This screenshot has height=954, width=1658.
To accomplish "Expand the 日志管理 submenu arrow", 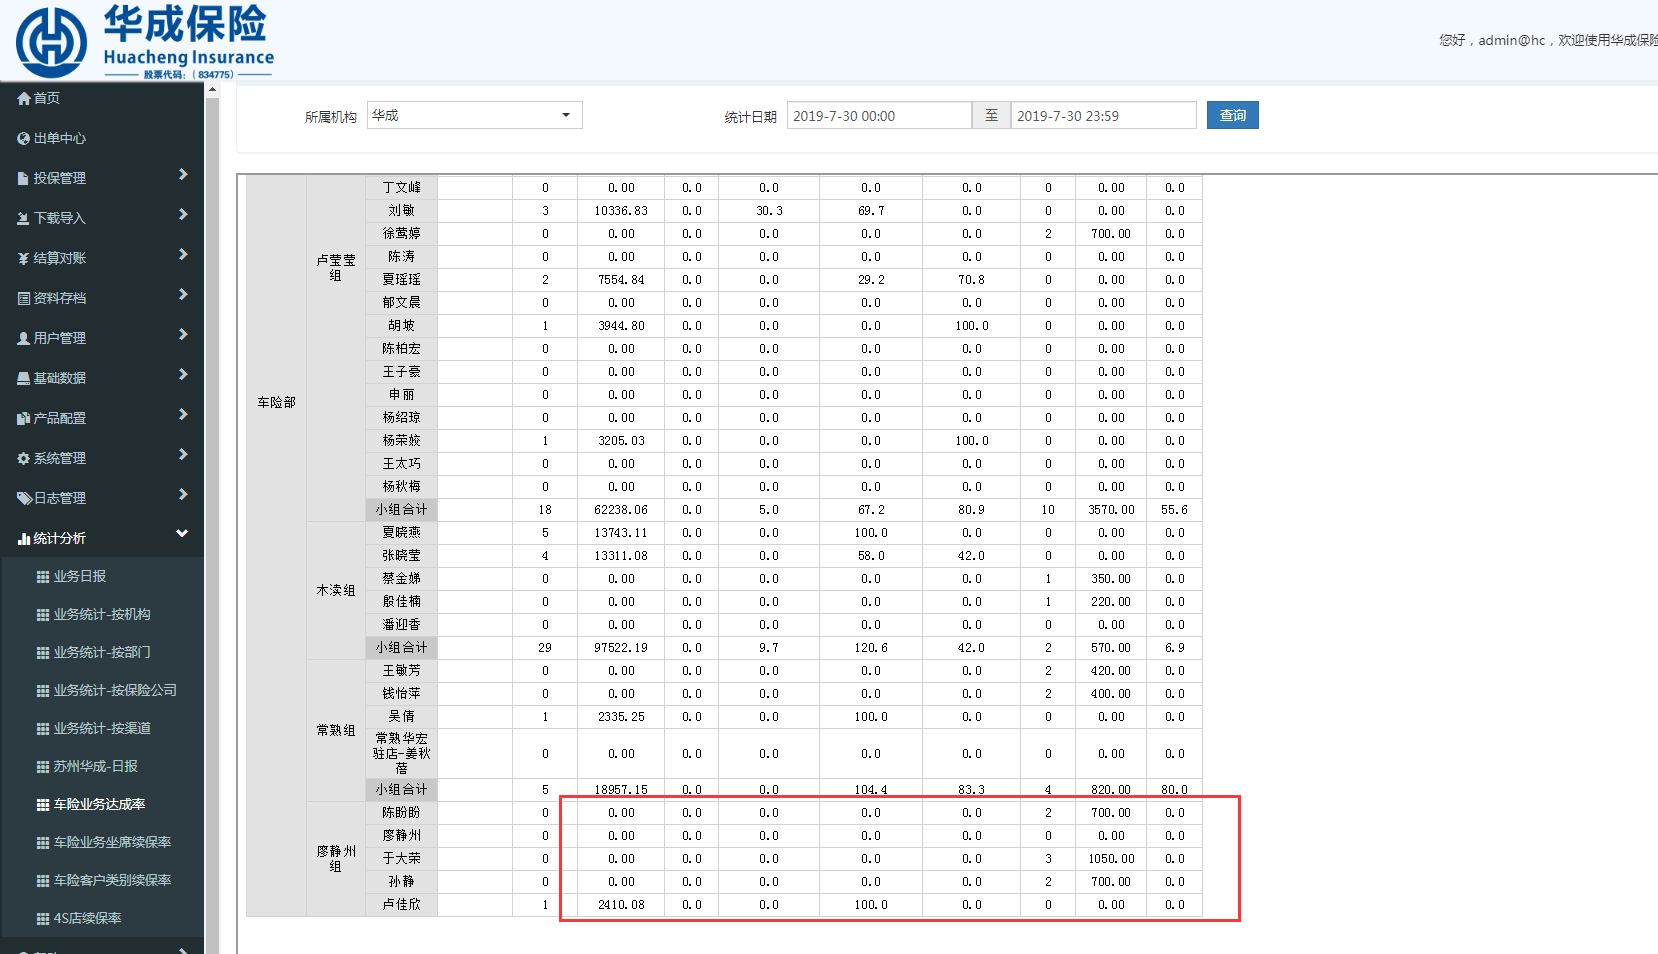I will [x=183, y=494].
